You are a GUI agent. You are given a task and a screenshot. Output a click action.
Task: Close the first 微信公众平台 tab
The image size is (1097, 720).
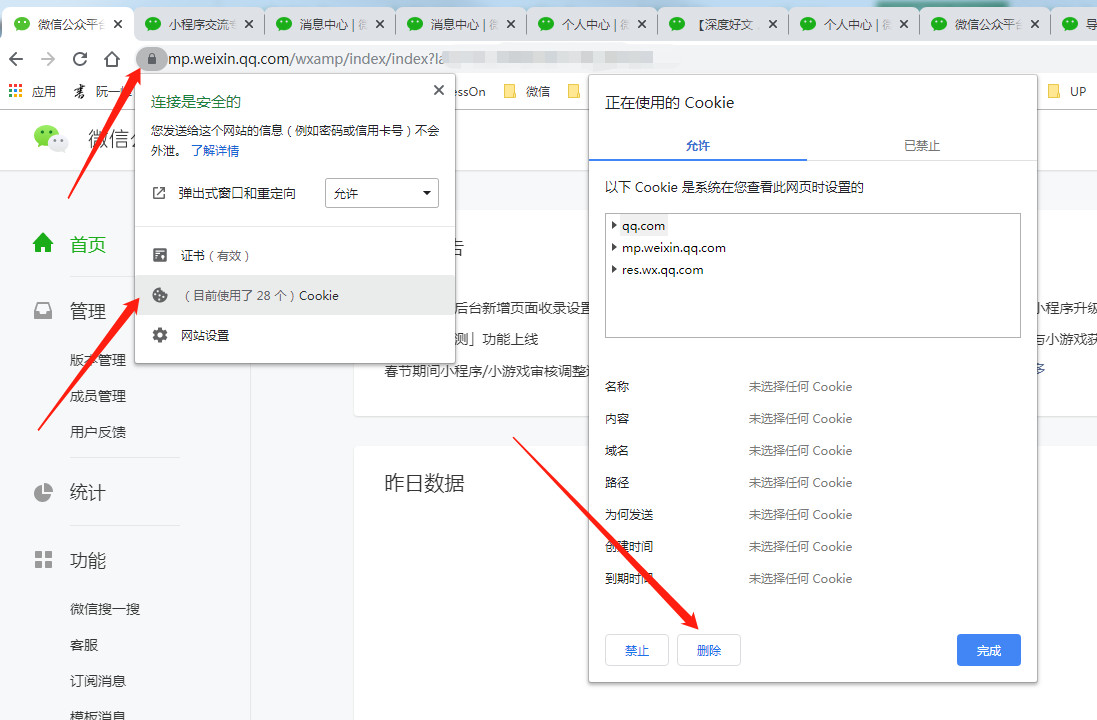(118, 24)
